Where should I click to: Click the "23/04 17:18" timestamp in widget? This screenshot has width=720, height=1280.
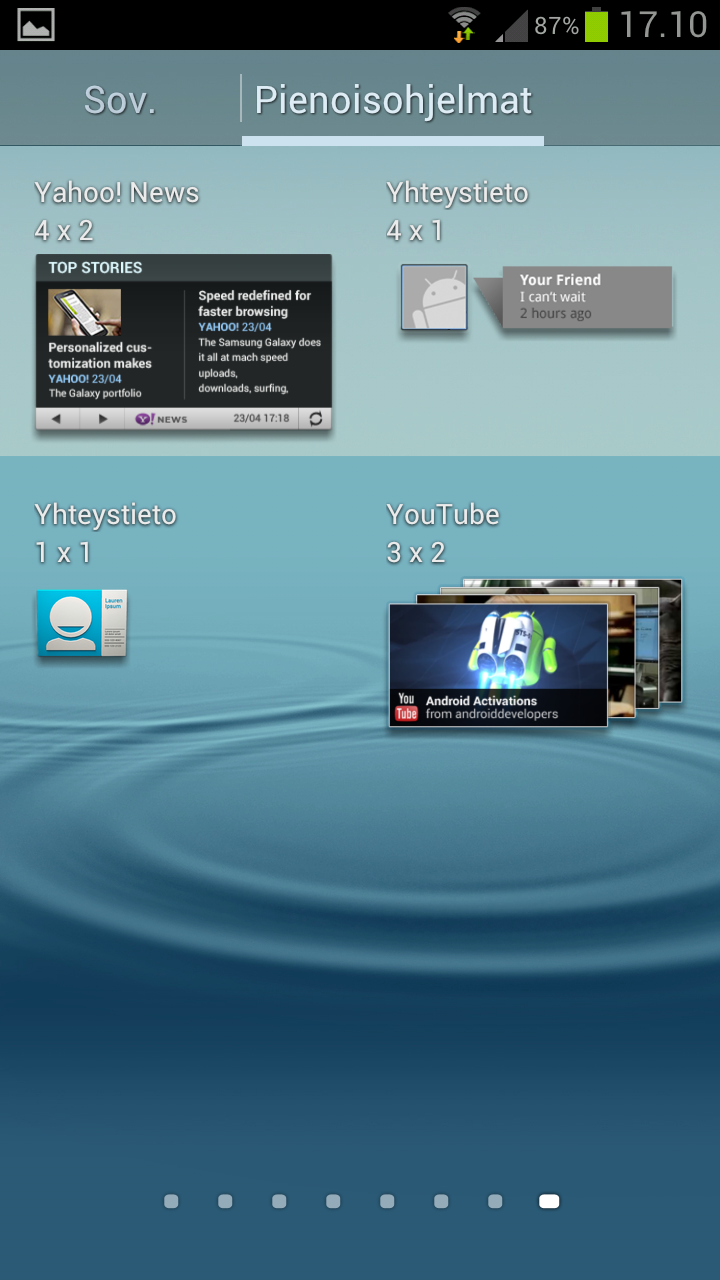[261, 419]
